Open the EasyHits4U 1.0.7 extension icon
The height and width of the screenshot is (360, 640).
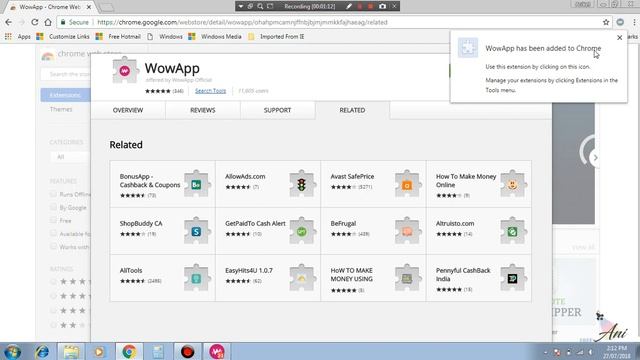(302, 278)
